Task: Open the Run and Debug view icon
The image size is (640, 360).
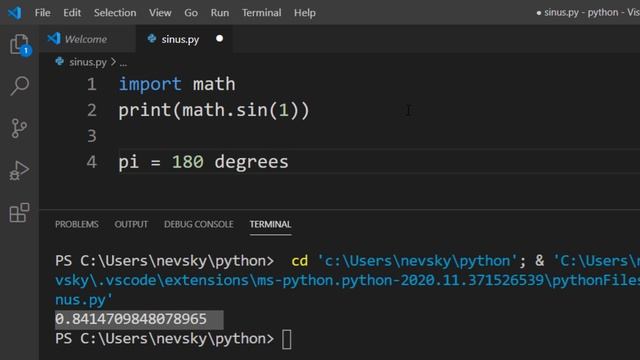Action: pyautogui.click(x=19, y=170)
